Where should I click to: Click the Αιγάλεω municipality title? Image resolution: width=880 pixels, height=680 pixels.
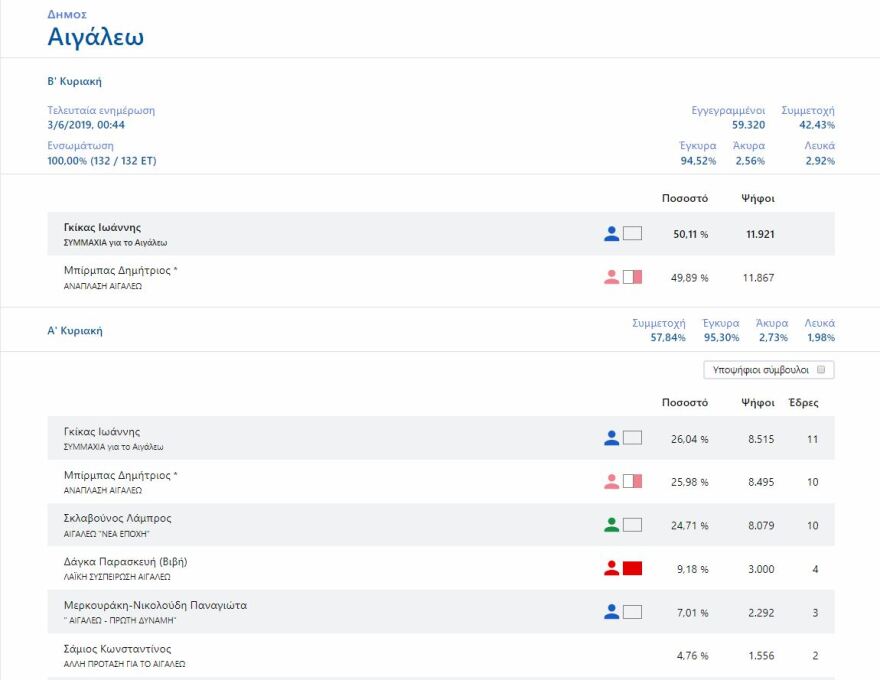(96, 38)
